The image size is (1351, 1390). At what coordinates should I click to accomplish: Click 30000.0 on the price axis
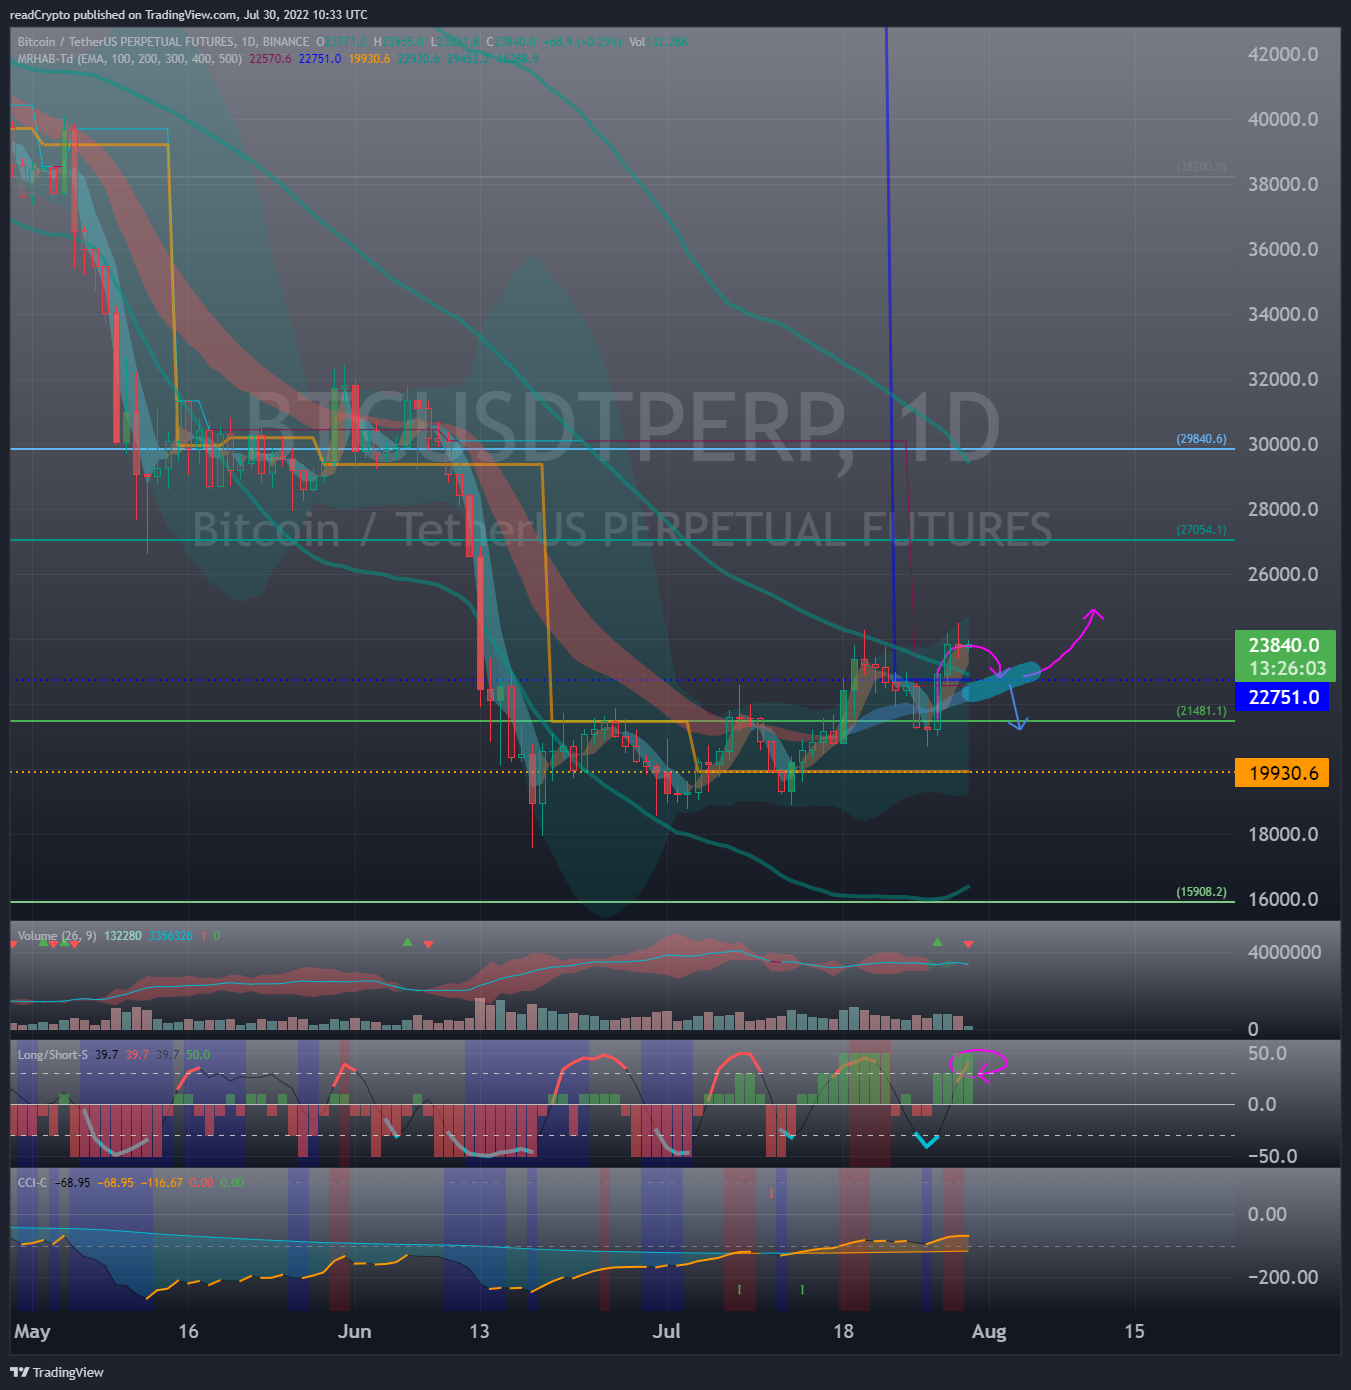[x=1283, y=444]
